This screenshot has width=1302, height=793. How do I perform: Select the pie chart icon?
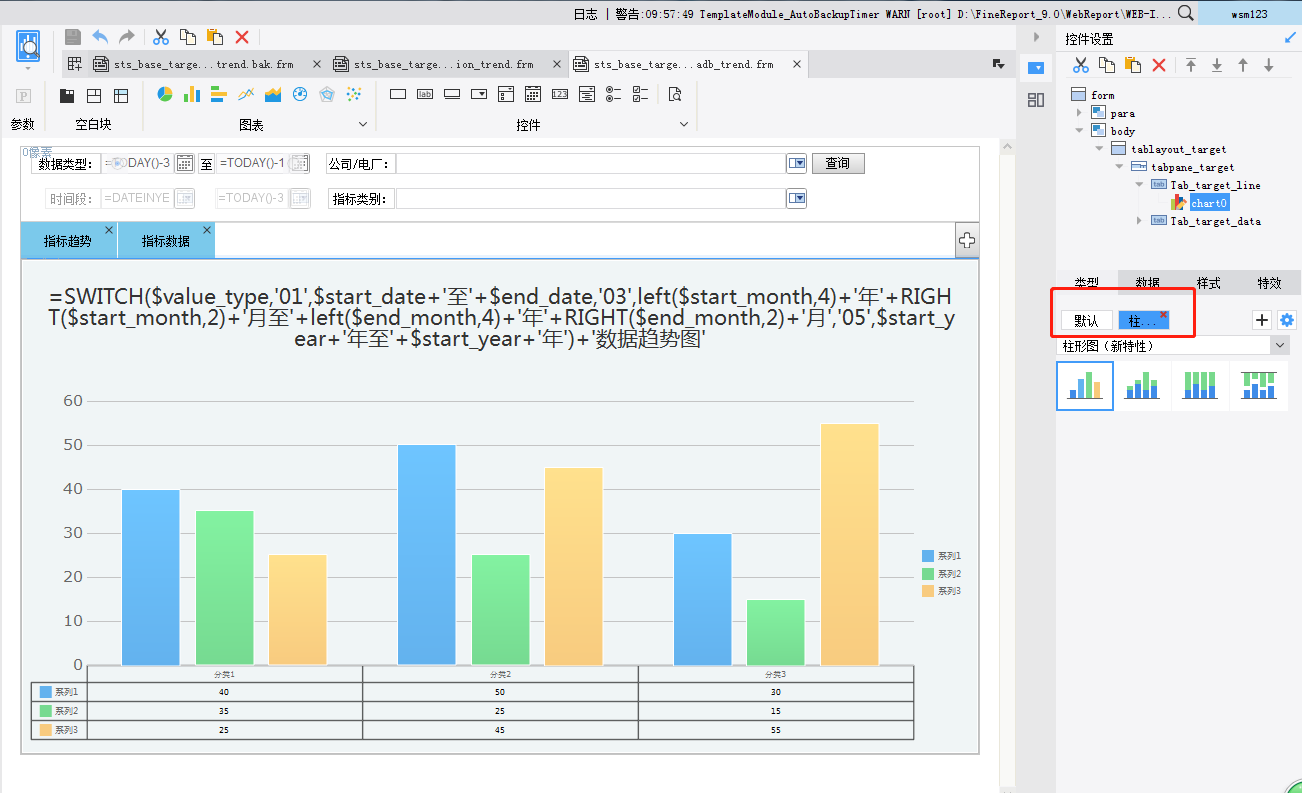click(165, 95)
